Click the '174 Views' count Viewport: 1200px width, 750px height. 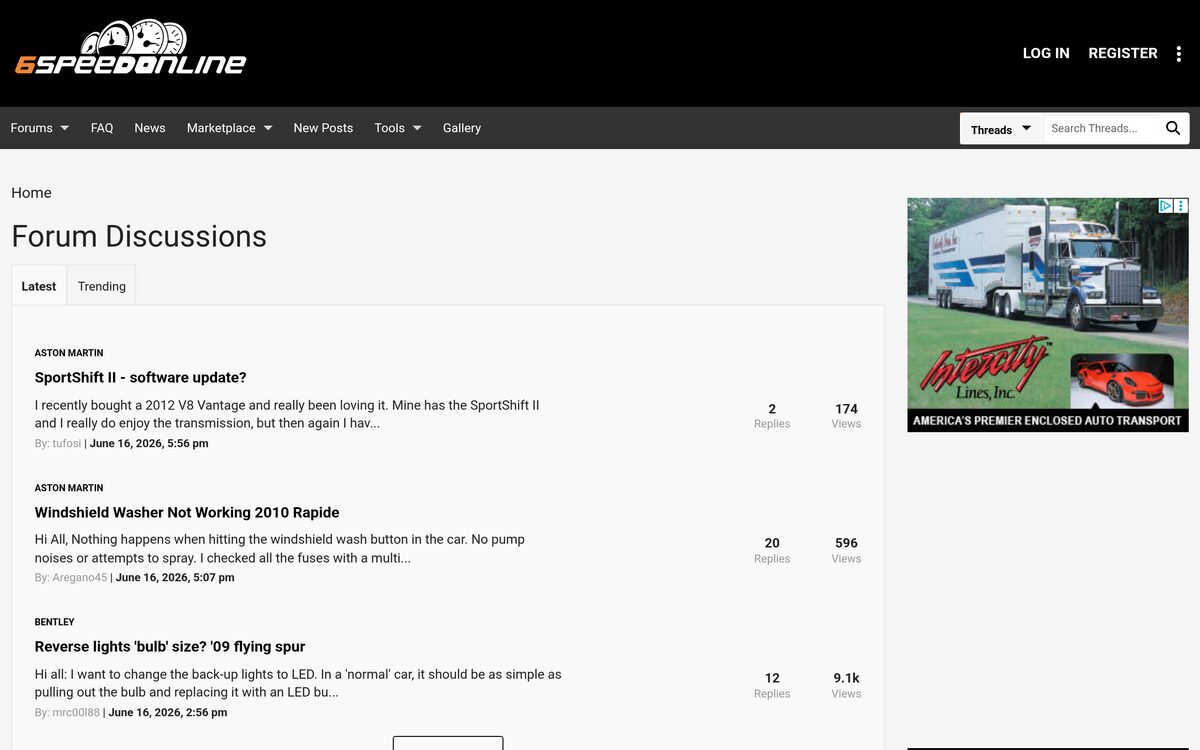(846, 416)
